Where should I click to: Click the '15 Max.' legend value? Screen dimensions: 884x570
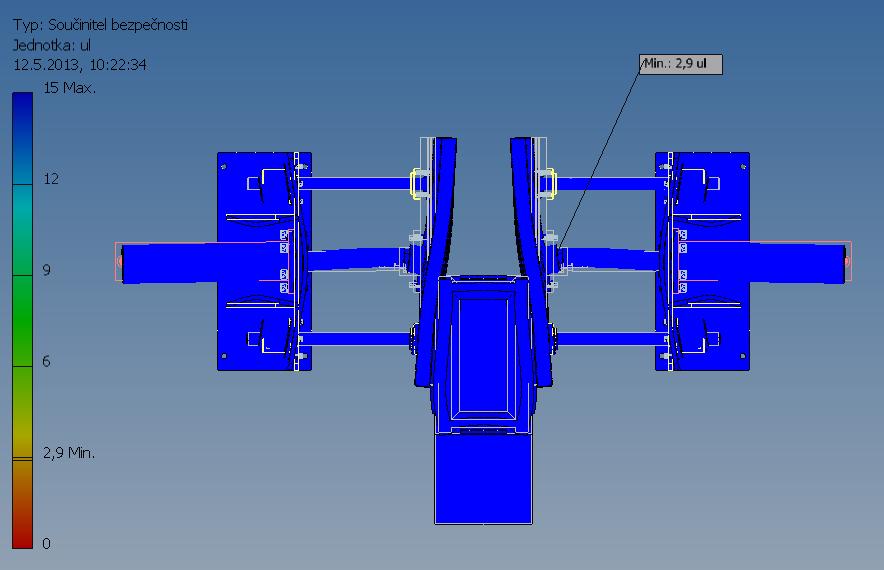pos(69,88)
